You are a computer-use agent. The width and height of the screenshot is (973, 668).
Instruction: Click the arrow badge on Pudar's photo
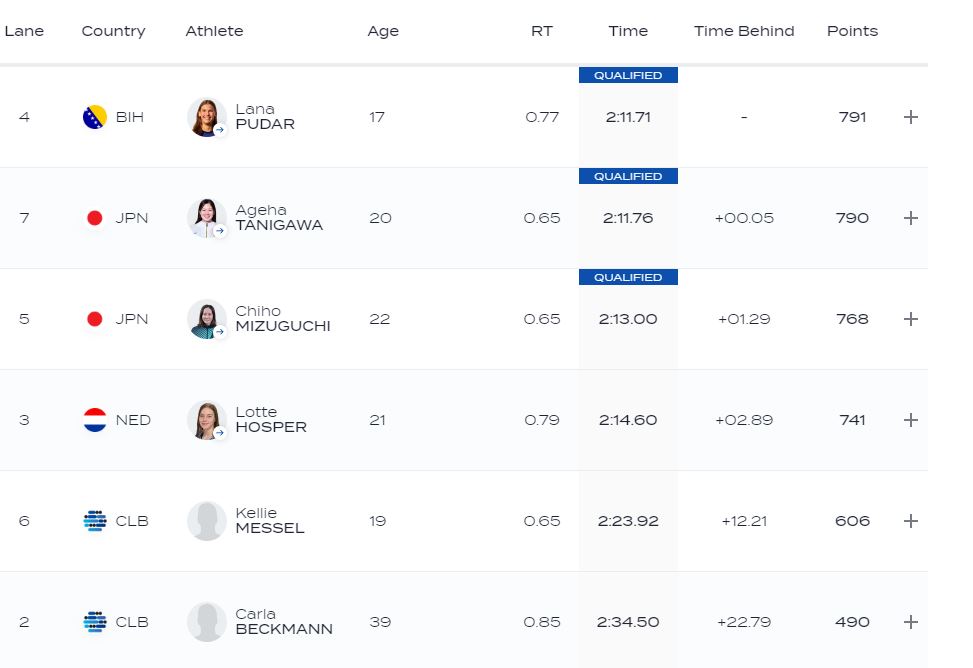[219, 130]
